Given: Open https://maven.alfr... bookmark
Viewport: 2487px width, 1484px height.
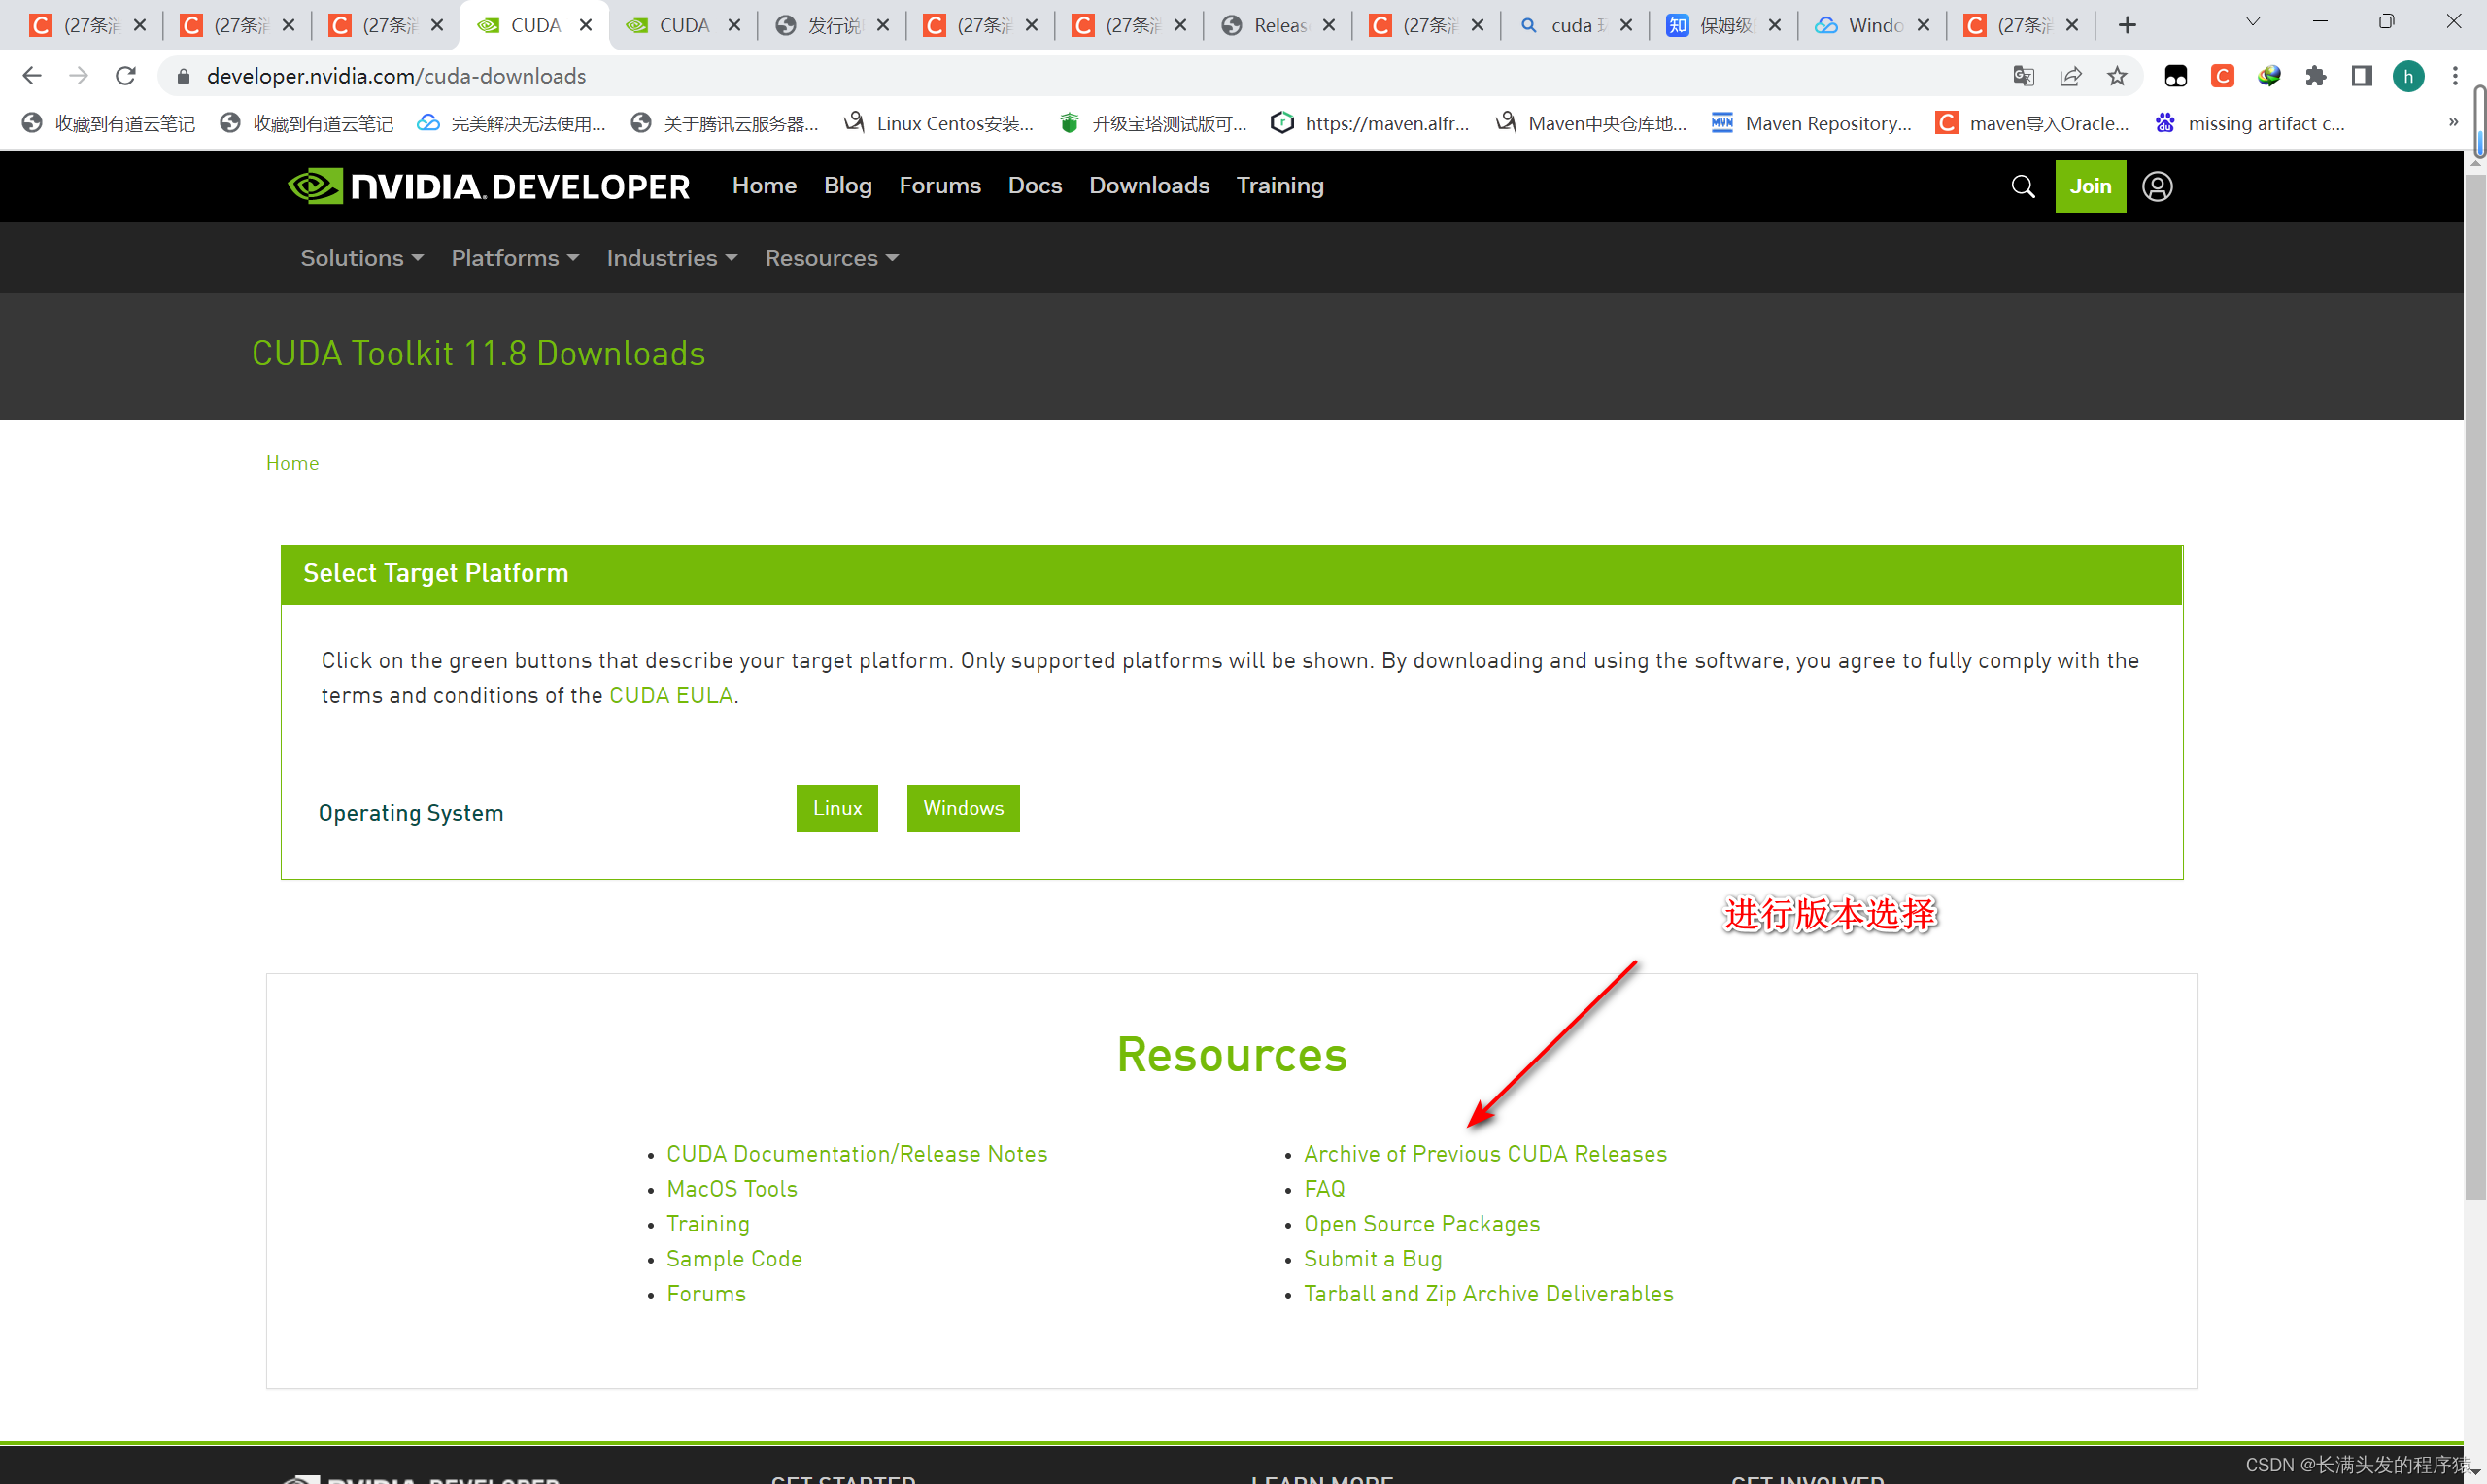Looking at the screenshot, I should [x=1370, y=123].
